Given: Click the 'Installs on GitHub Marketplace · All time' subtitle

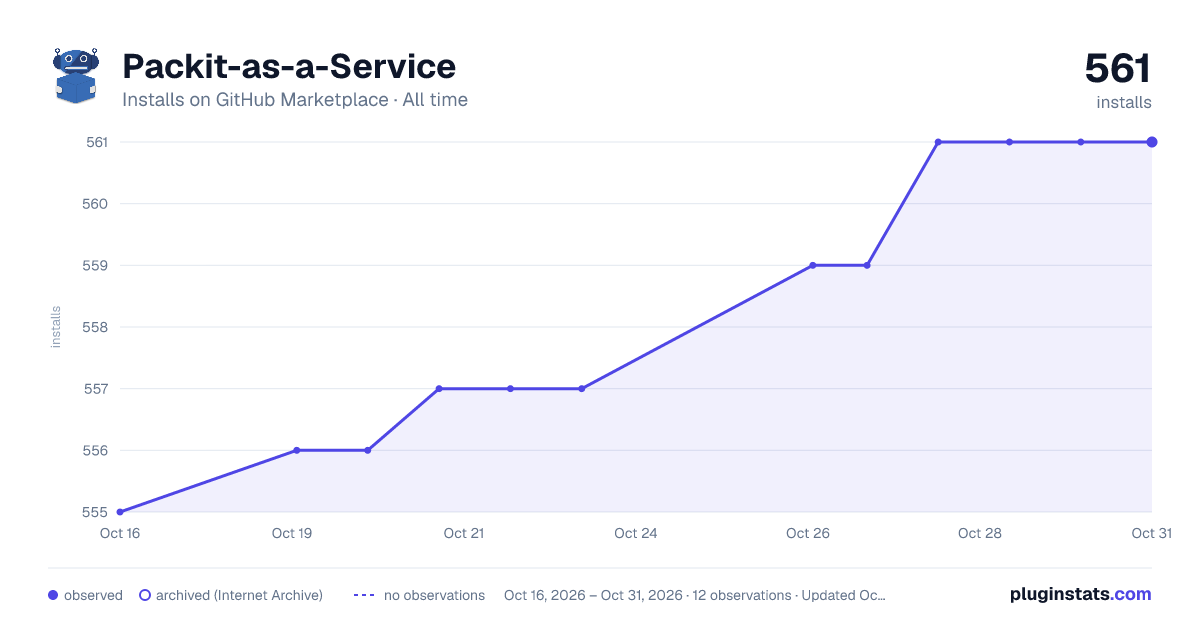Looking at the screenshot, I should (x=295, y=100).
